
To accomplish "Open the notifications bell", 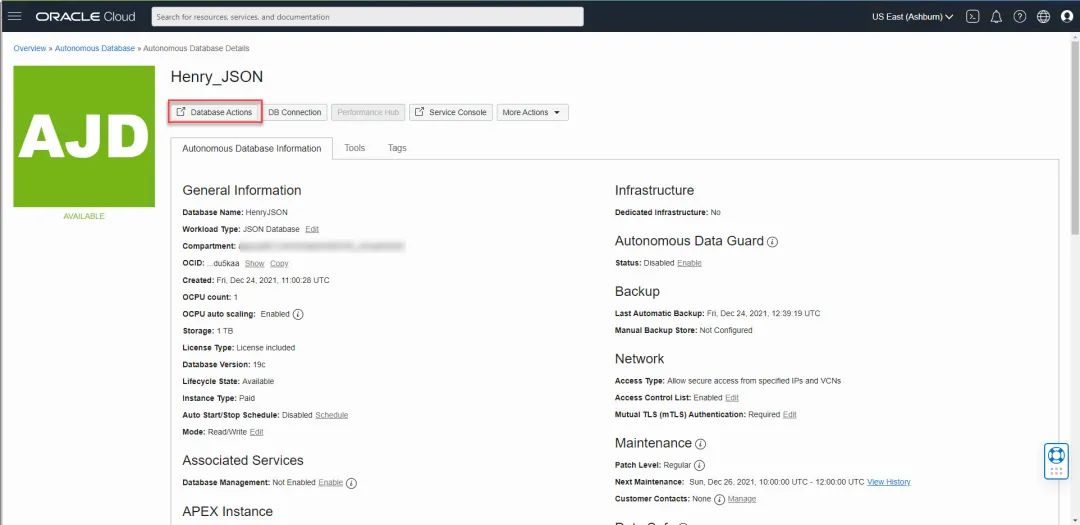I will (996, 17).
